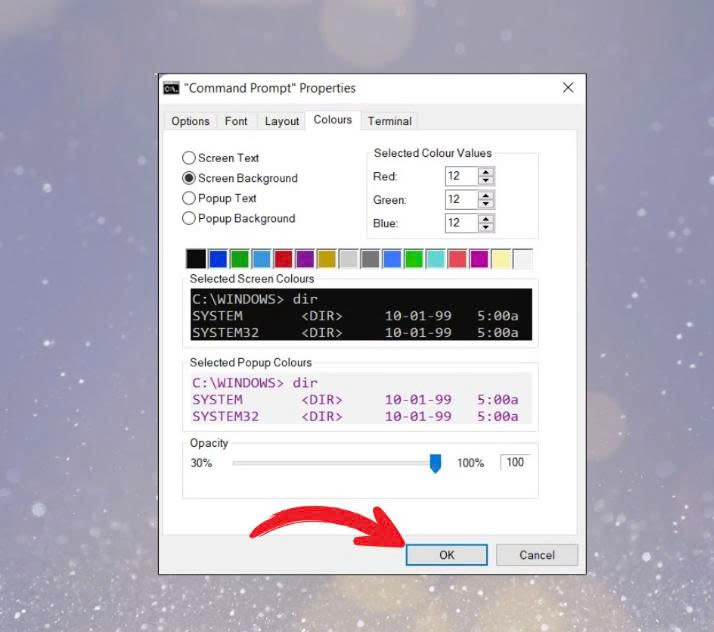Decrease the Red value with down arrow

(x=486, y=180)
